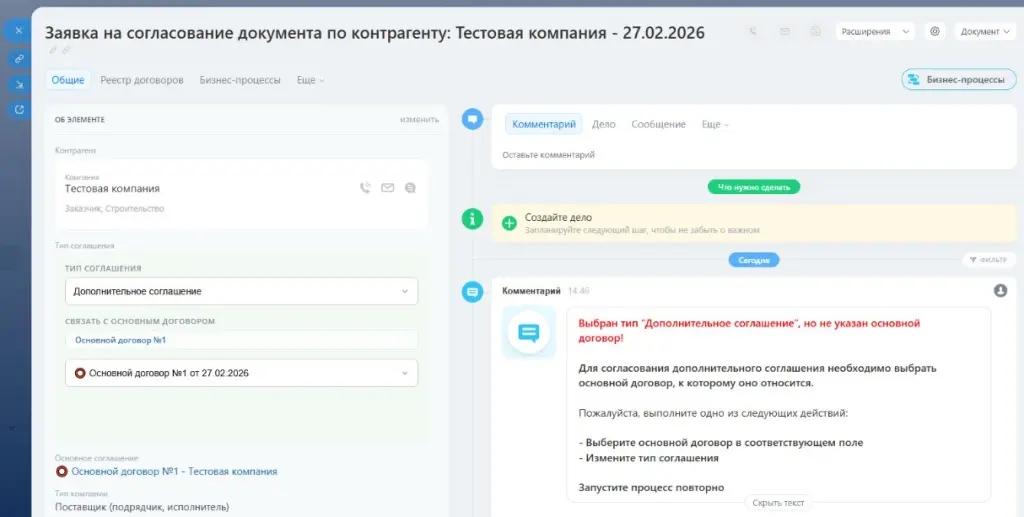Click the phone call icon for Тестовая компания
This screenshot has width=1024, height=517.
click(365, 188)
